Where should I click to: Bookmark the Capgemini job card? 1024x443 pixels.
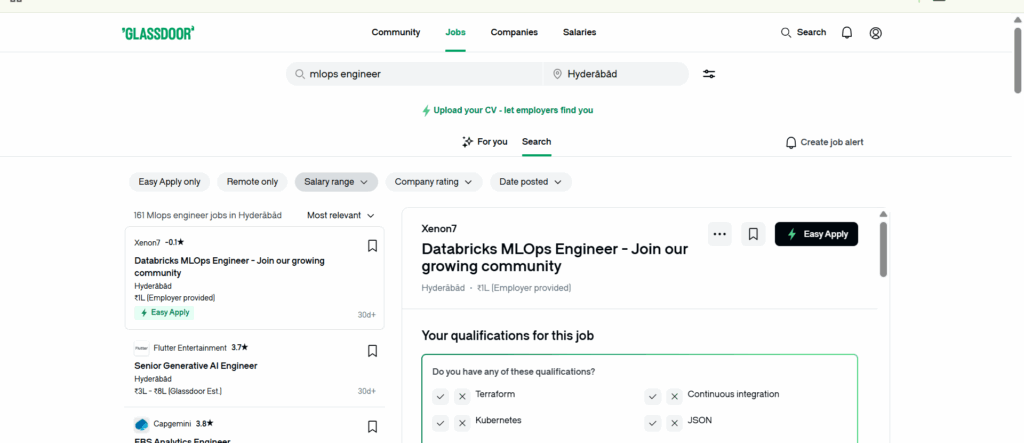tap(372, 427)
